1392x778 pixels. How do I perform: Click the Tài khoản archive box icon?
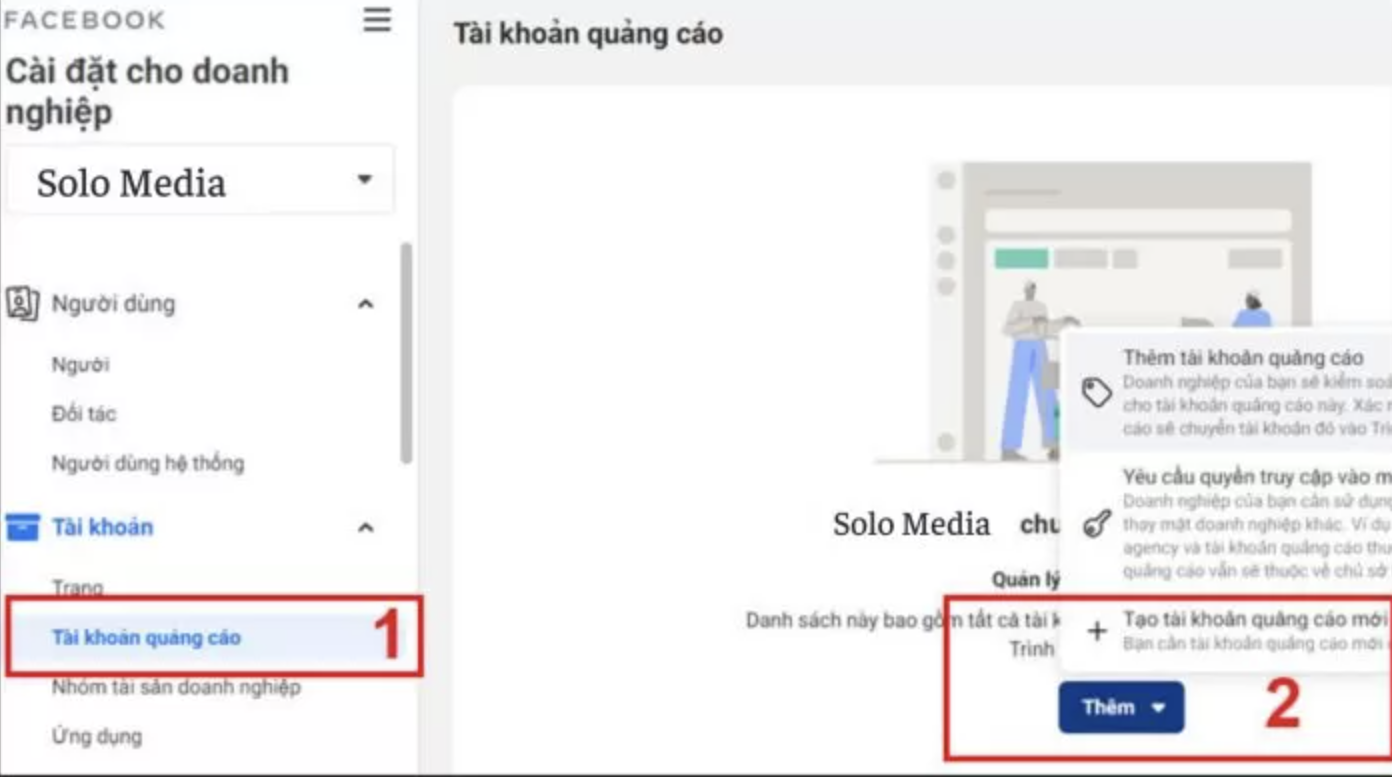(x=23, y=527)
